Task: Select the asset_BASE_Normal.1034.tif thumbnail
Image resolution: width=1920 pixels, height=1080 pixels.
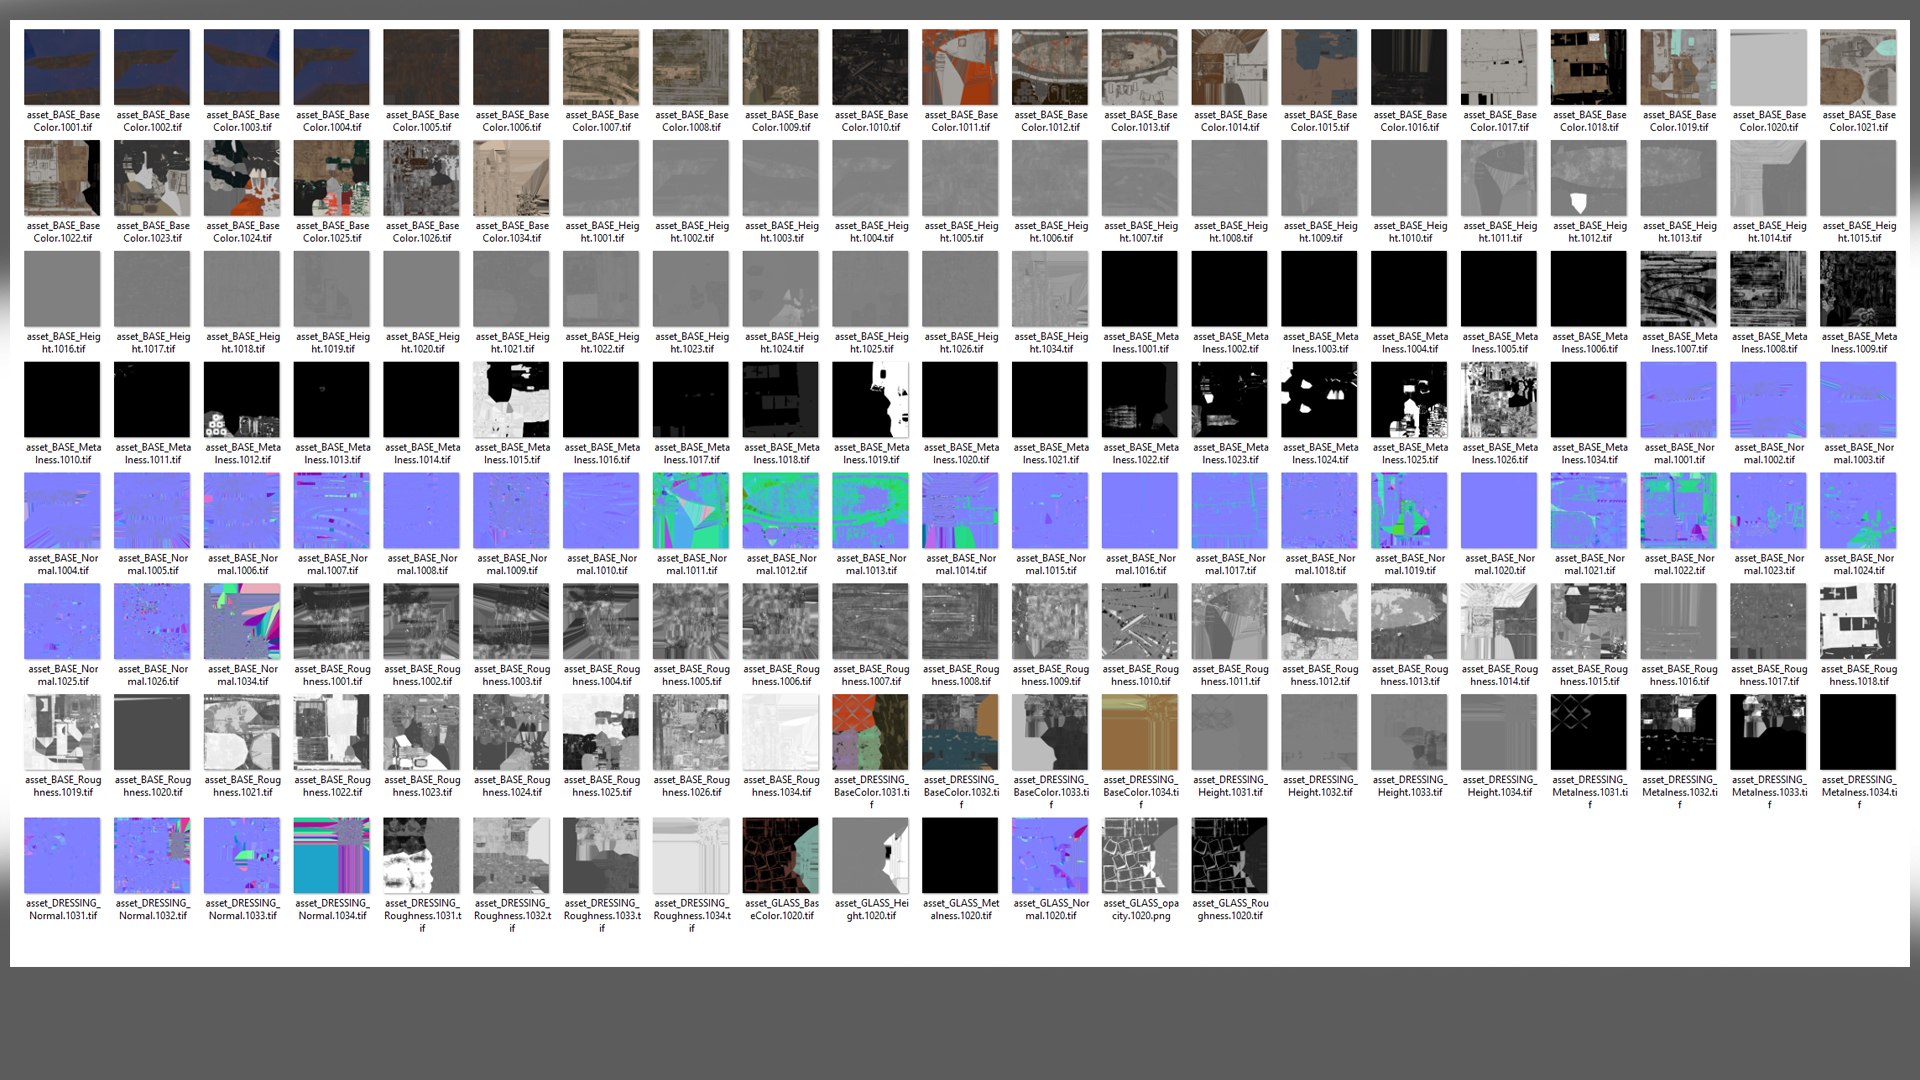Action: coord(242,622)
